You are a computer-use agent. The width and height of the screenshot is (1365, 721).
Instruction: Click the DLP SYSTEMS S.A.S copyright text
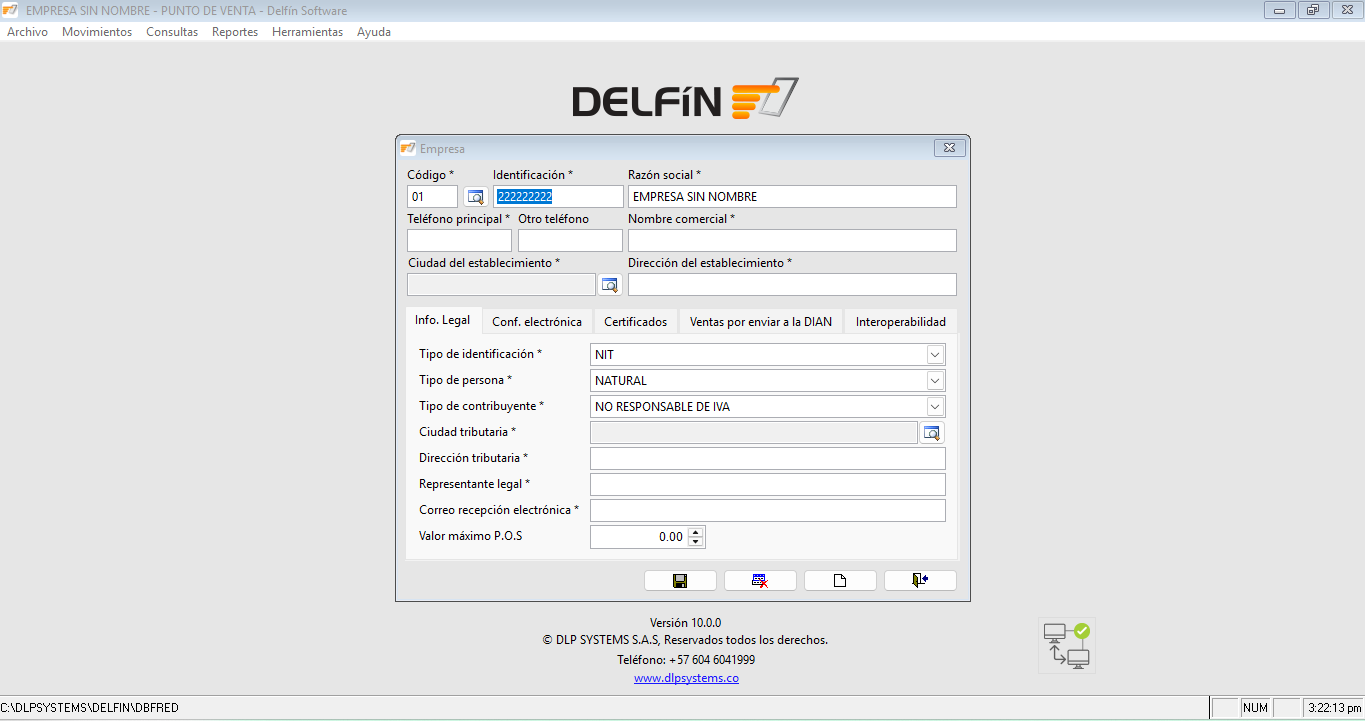pyautogui.click(x=685, y=640)
